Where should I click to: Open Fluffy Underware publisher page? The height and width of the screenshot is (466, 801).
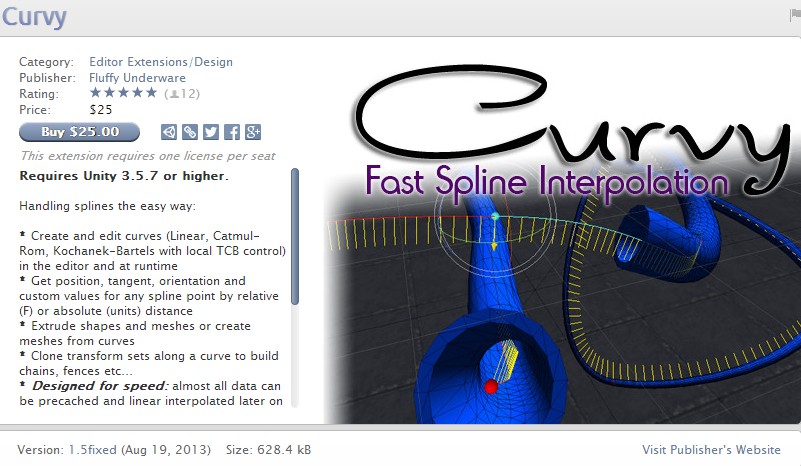(137, 78)
